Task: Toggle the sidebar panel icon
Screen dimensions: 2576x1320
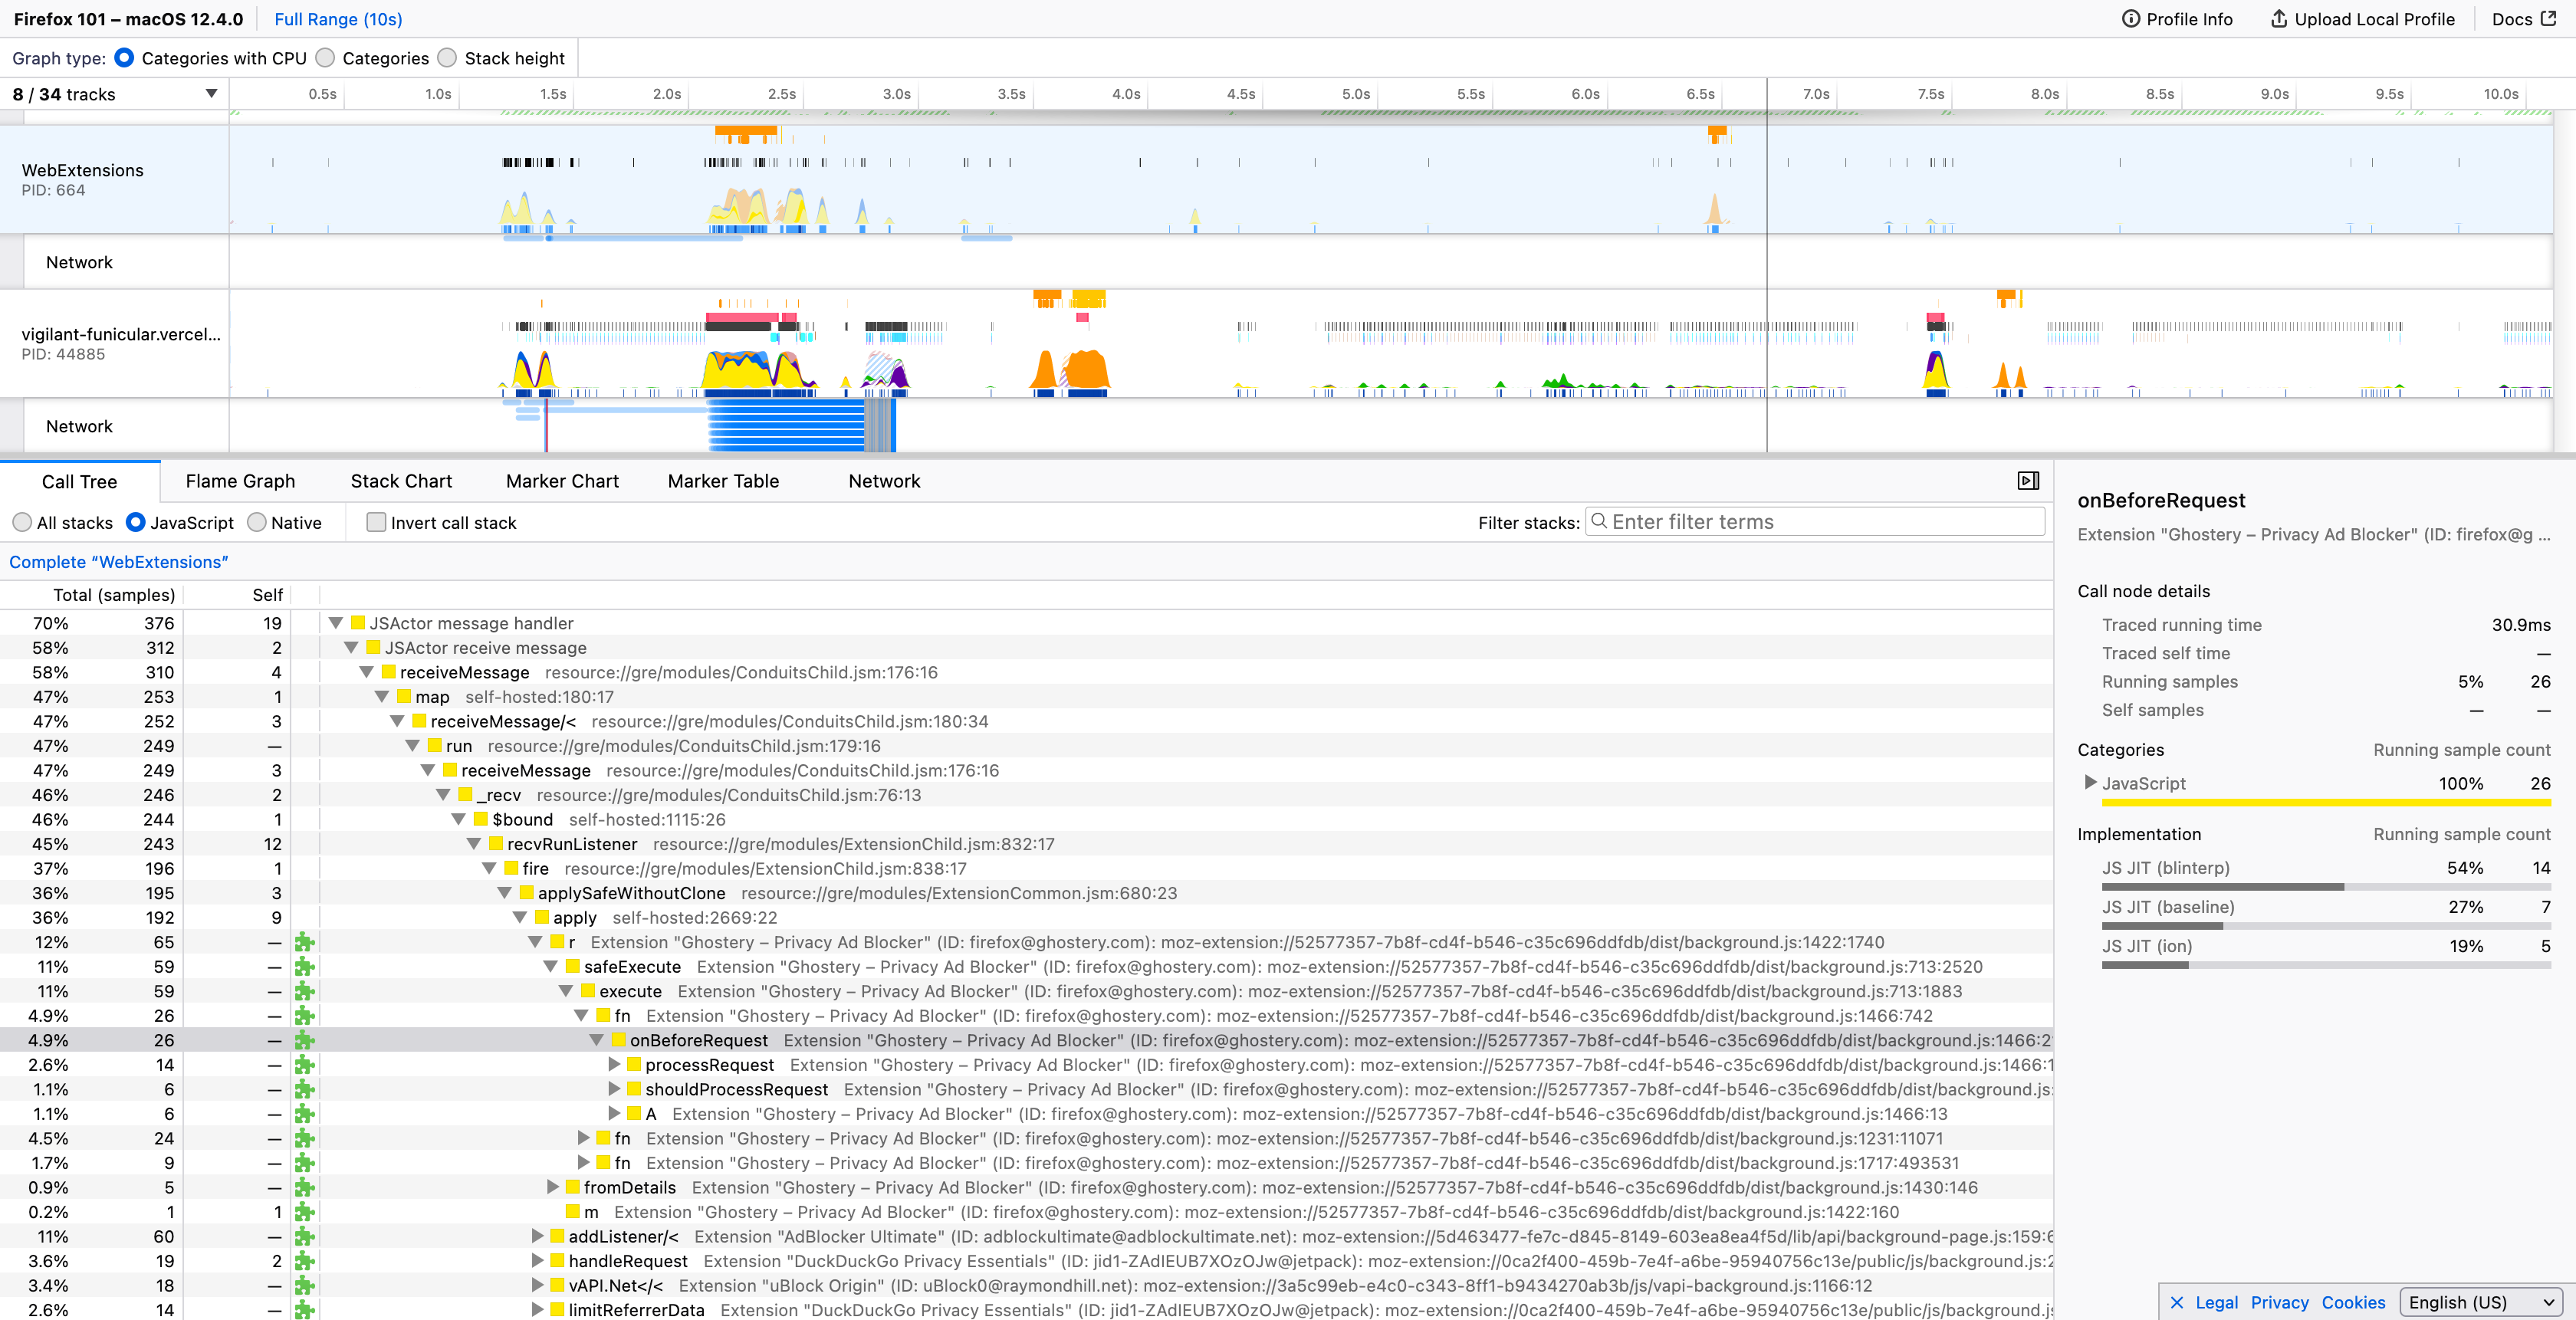Action: (x=2028, y=481)
